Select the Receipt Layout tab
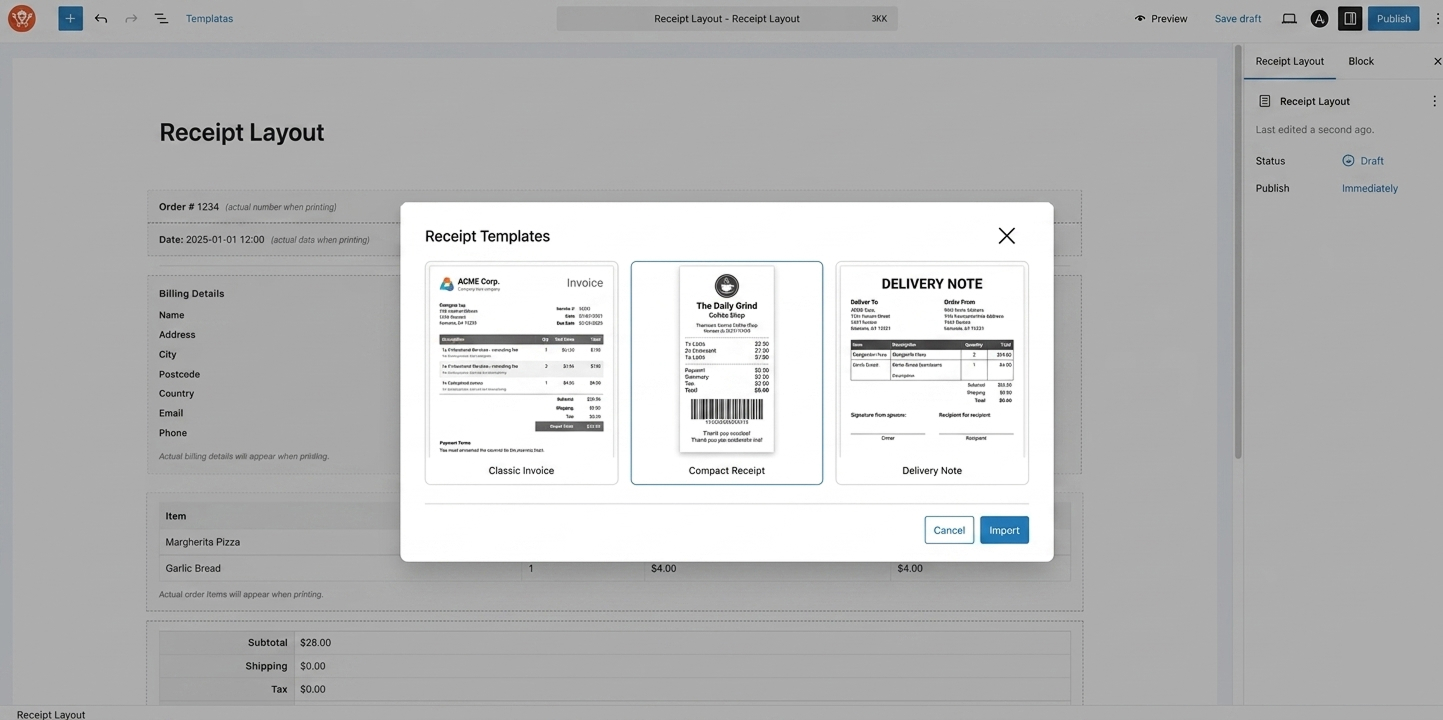The height and width of the screenshot is (720, 1443). point(1290,60)
